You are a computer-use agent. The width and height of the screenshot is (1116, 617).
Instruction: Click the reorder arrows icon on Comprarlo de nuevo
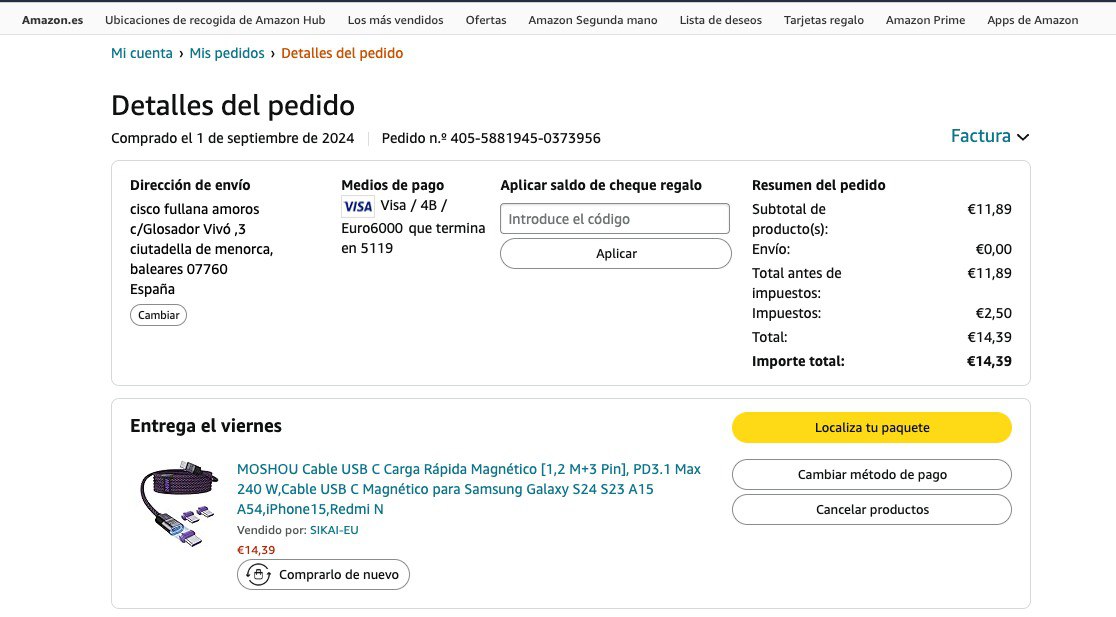(259, 574)
